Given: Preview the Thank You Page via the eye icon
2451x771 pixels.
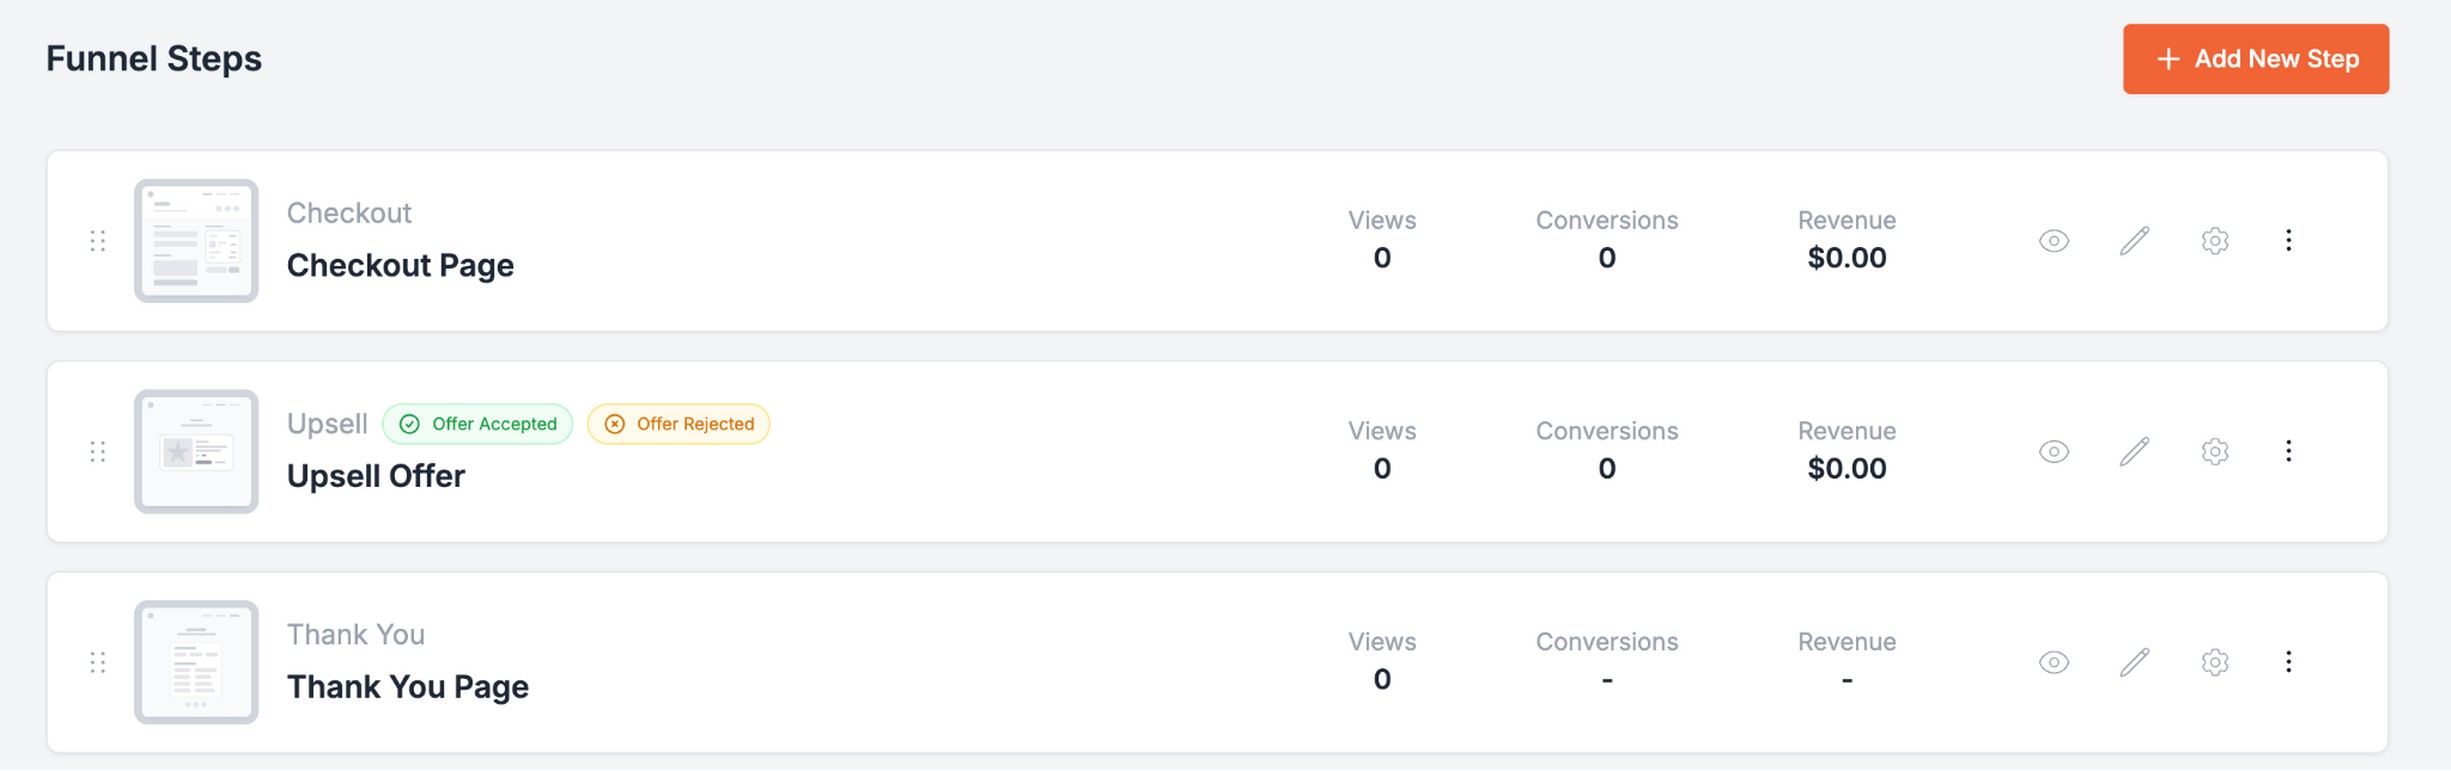Looking at the screenshot, I should coord(2053,662).
